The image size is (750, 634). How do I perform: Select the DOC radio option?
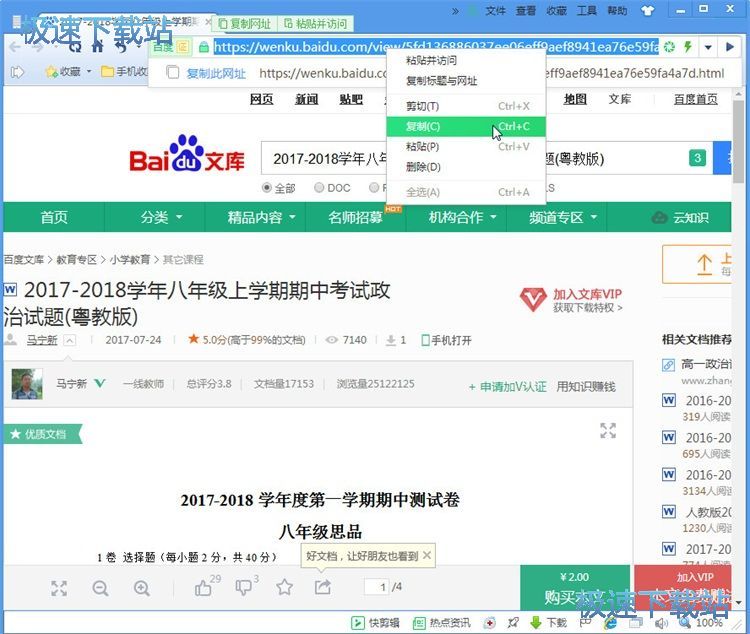click(x=319, y=188)
